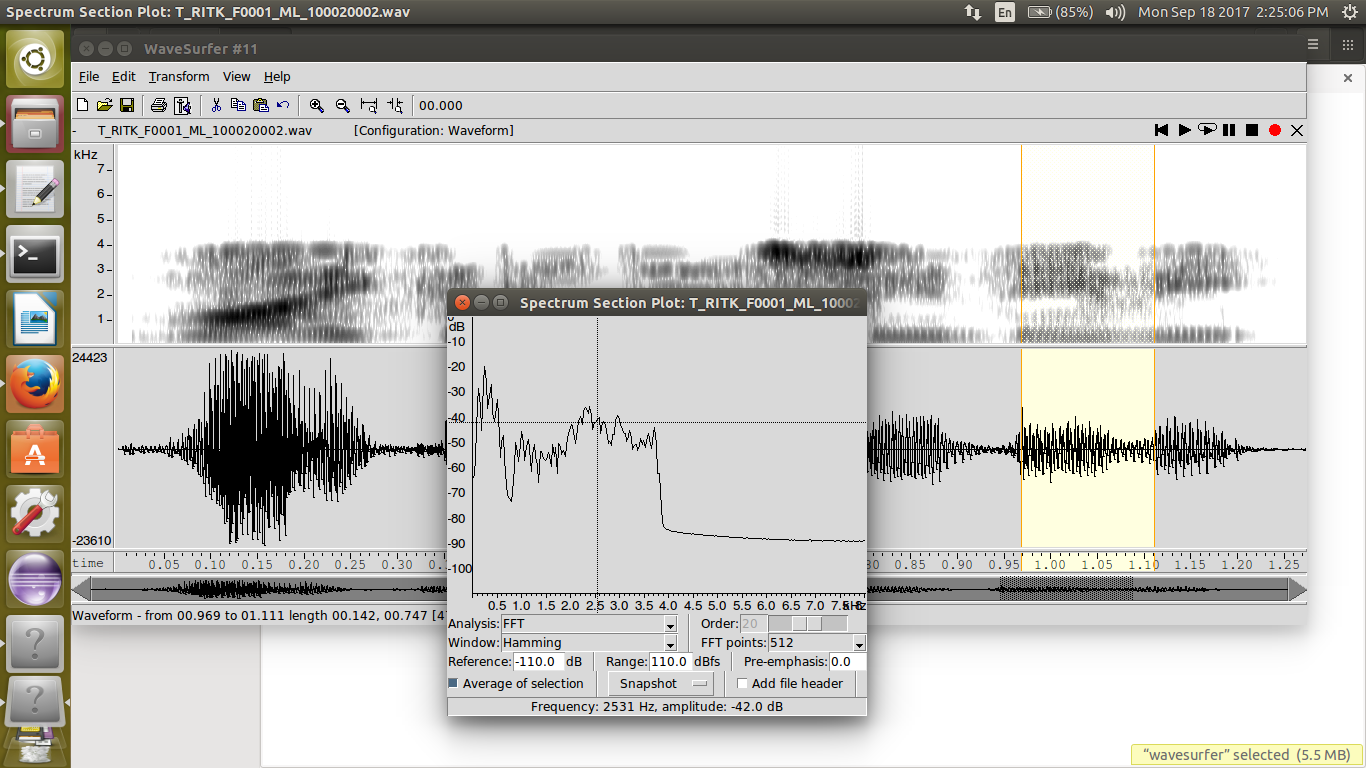Stop the playback
Viewport: 1366px width, 768px height.
[1252, 130]
